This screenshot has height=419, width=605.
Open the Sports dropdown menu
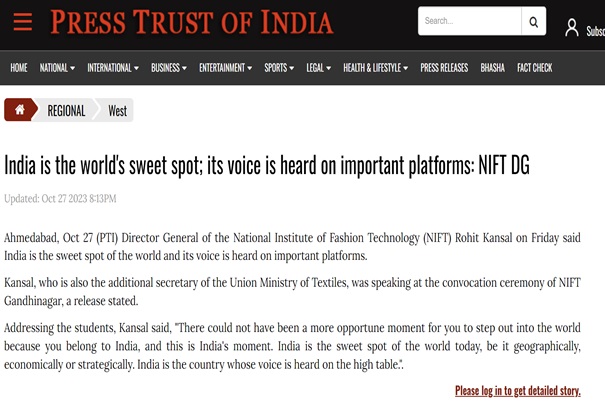click(x=279, y=68)
